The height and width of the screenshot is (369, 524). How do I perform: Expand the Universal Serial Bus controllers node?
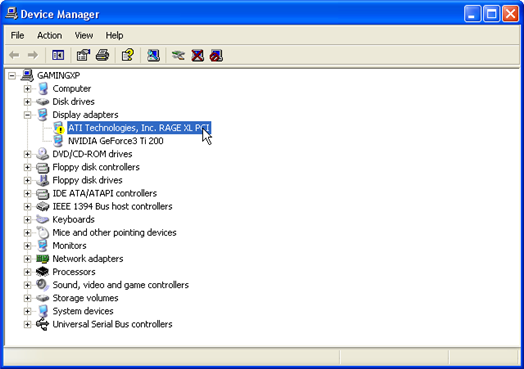[x=27, y=324]
